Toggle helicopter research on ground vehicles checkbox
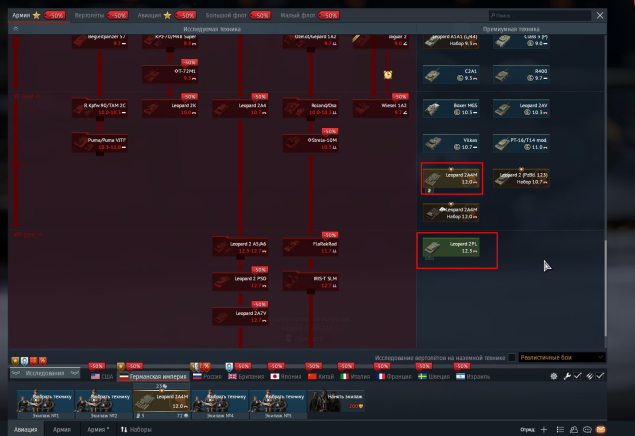635x436 pixels. pos(512,357)
